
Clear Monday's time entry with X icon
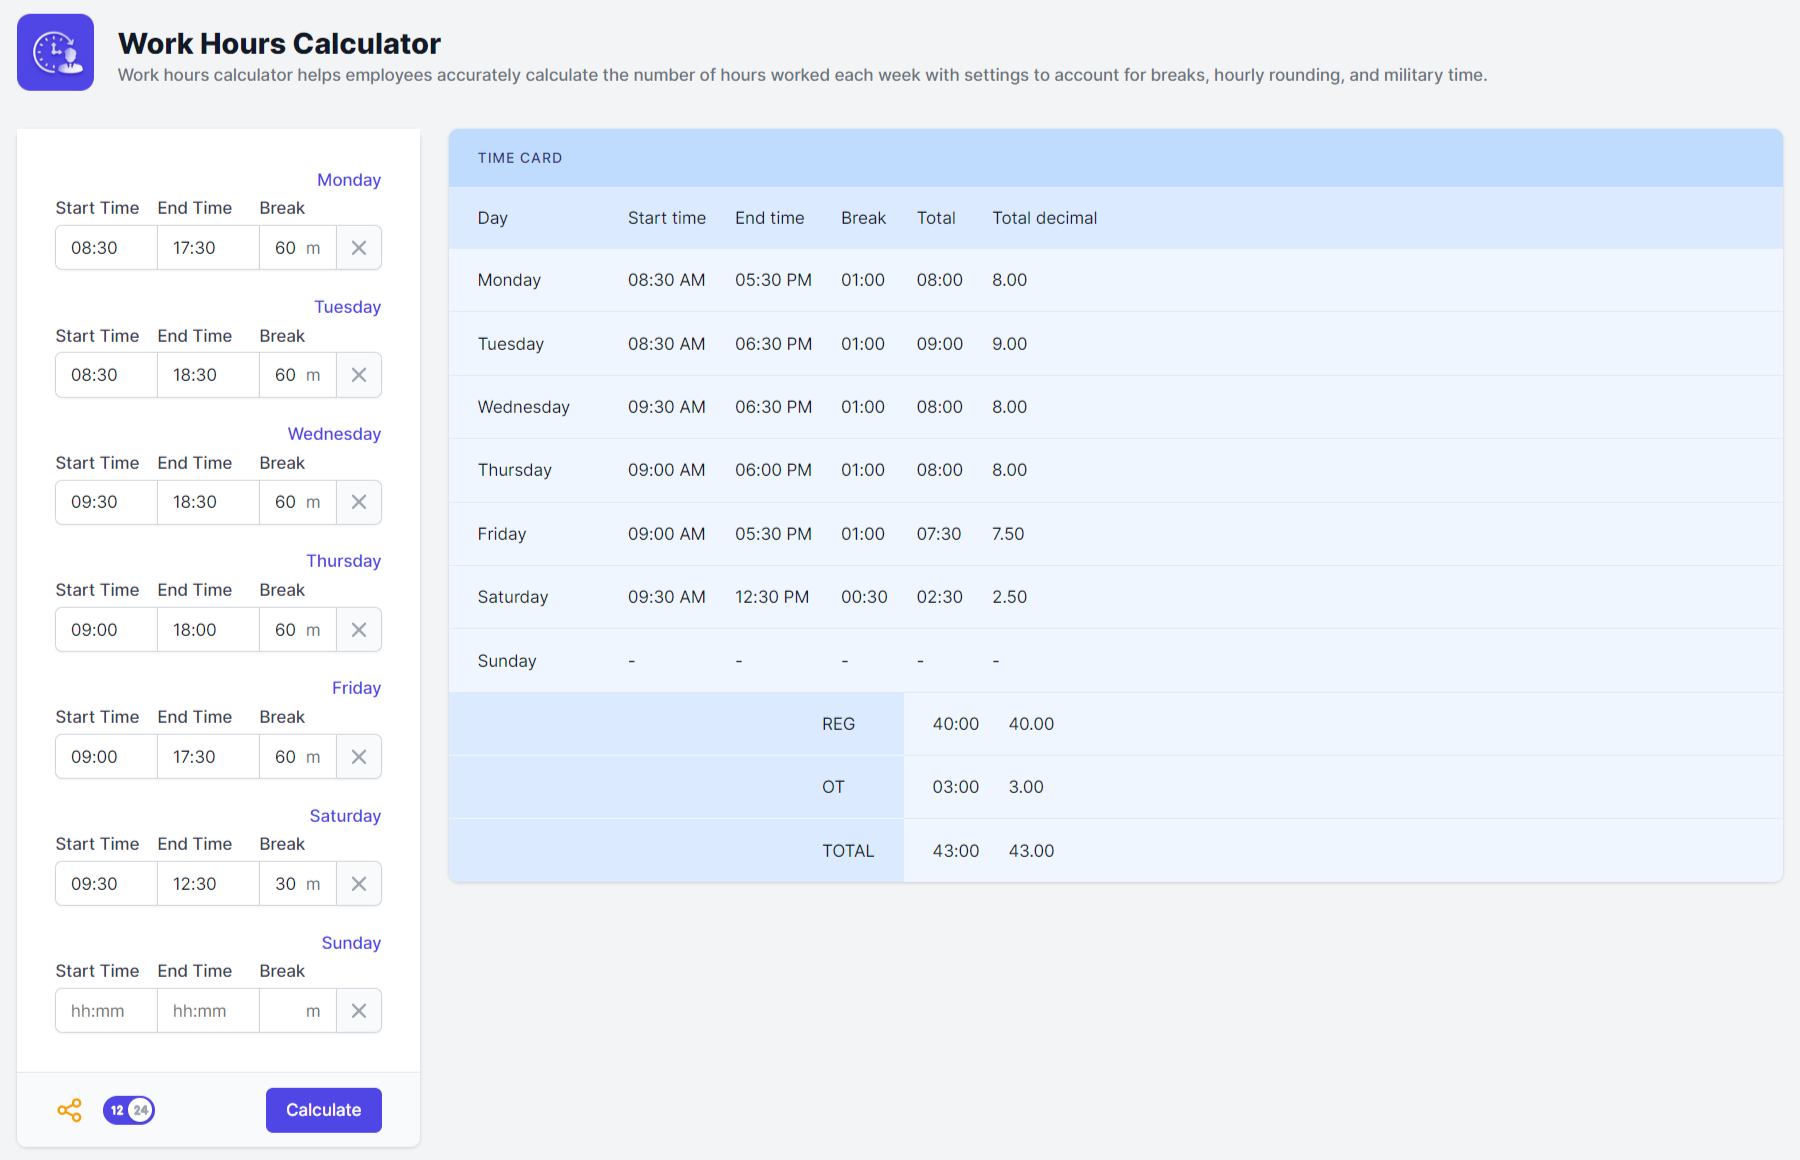[359, 248]
